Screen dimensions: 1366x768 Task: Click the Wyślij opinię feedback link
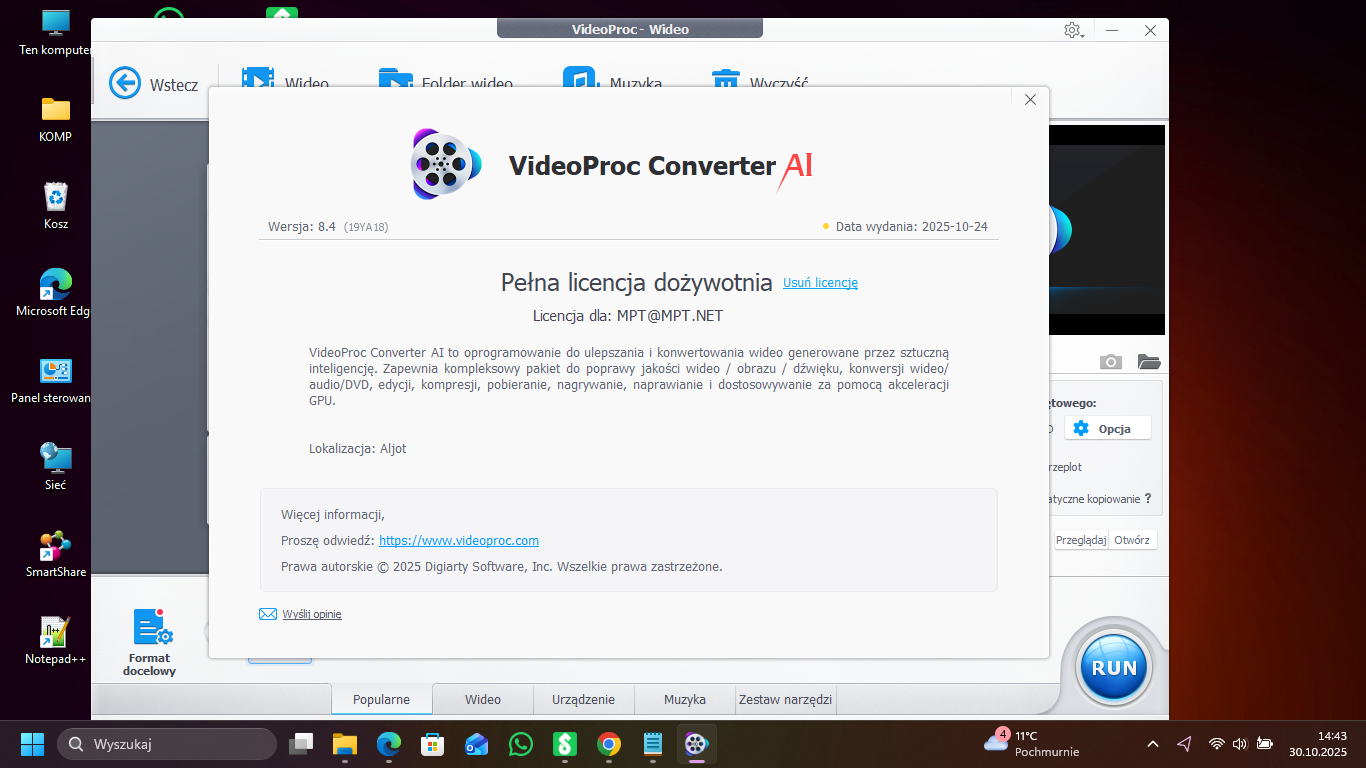(311, 614)
